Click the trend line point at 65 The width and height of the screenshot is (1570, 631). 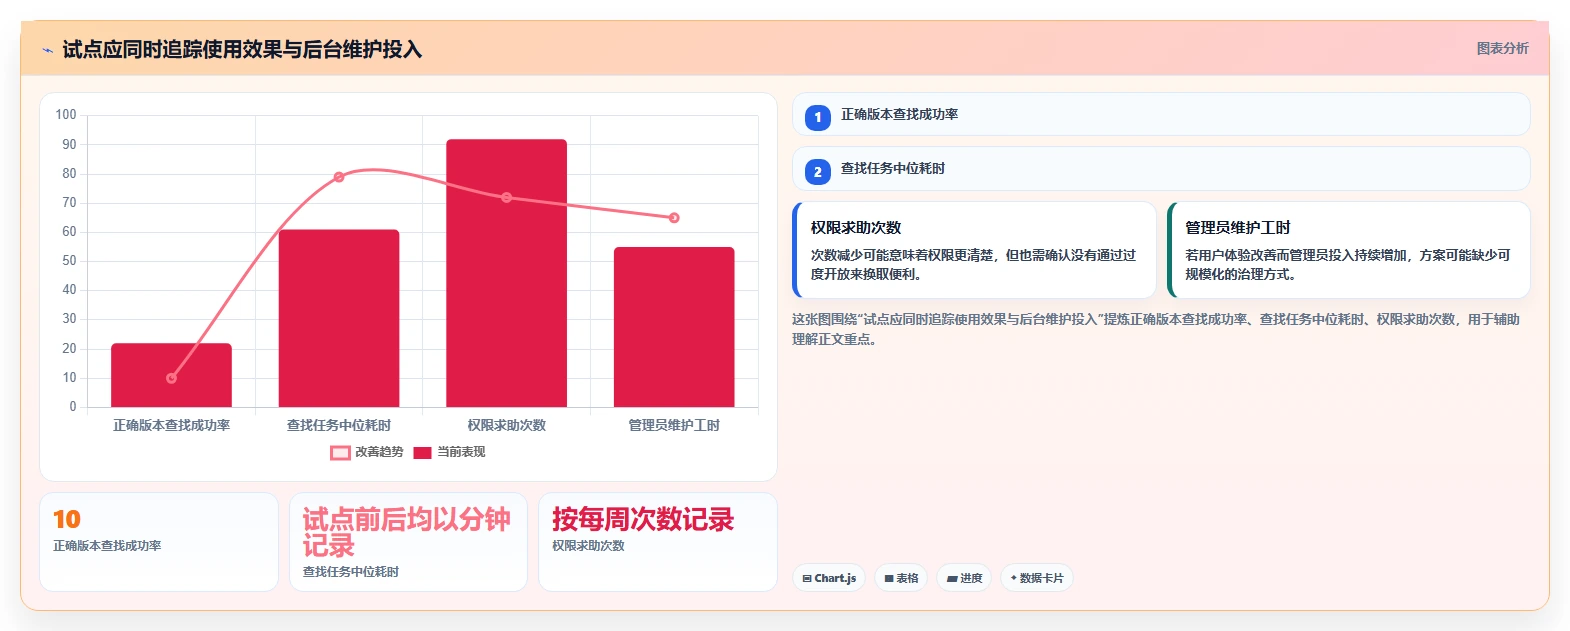pos(674,218)
